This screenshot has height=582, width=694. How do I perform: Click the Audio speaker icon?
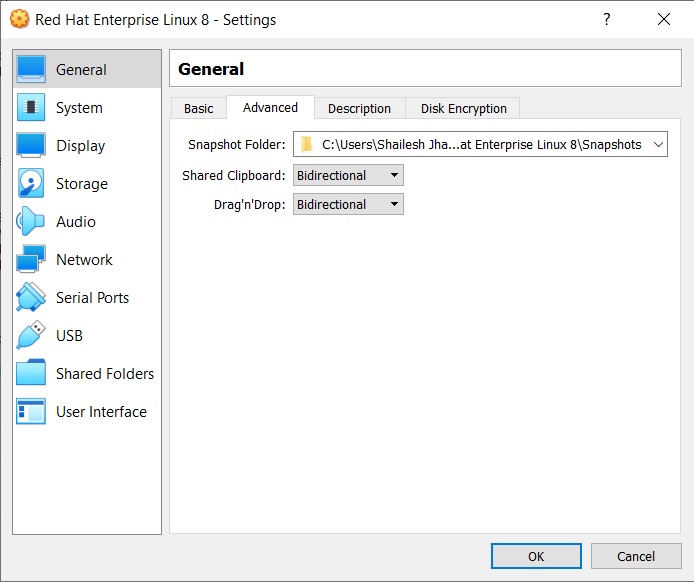click(31, 221)
